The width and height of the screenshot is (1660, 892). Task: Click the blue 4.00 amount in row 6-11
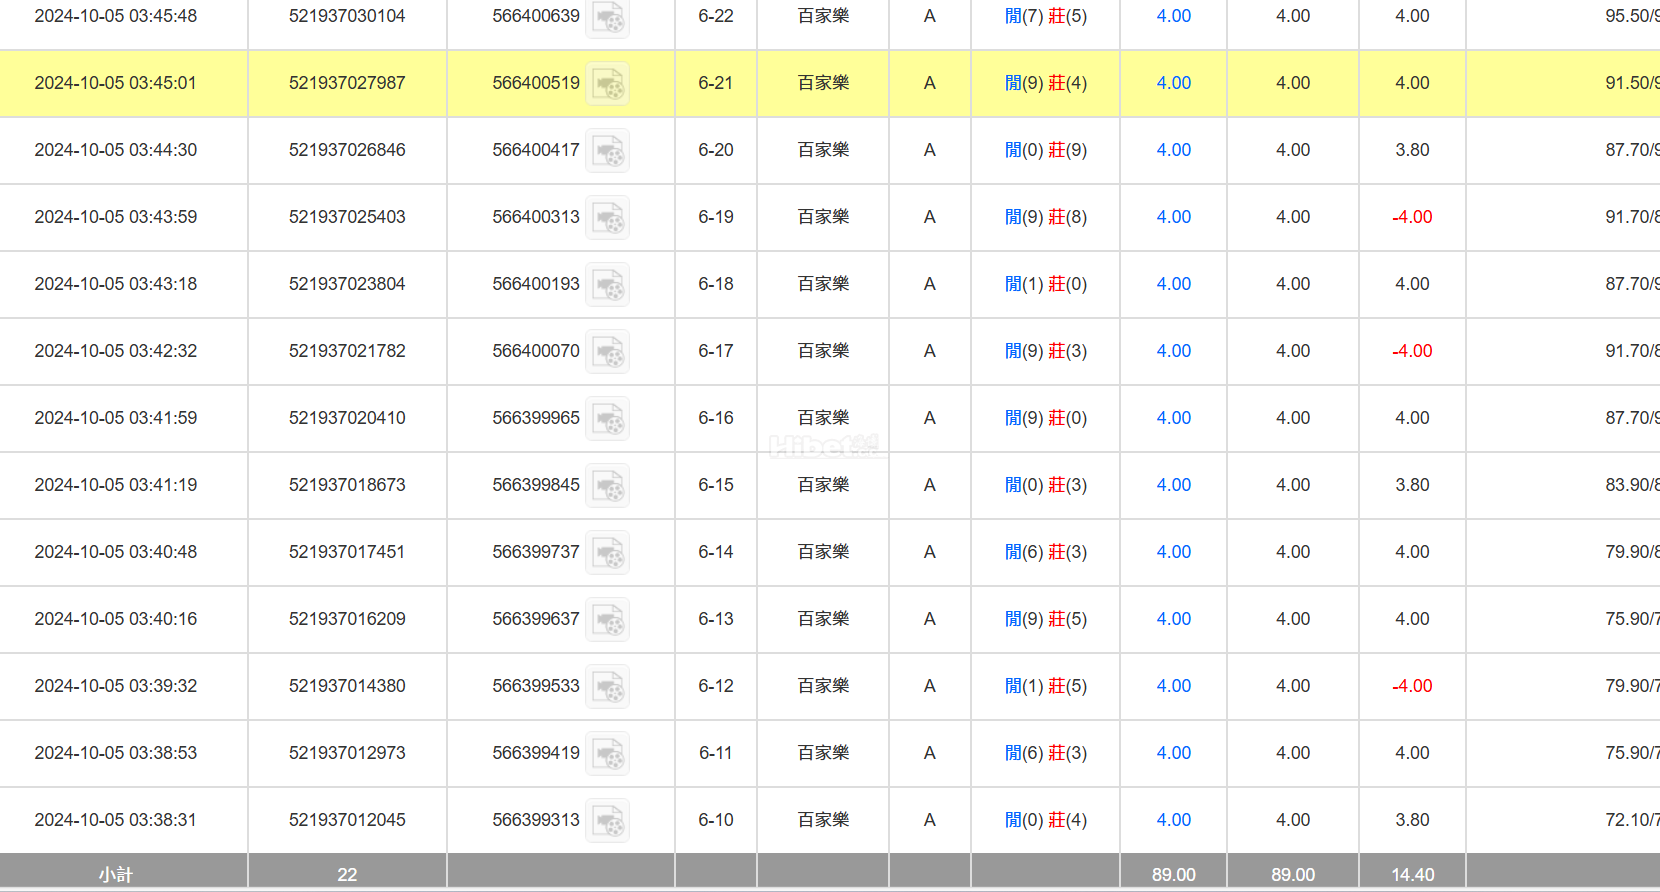click(1173, 753)
